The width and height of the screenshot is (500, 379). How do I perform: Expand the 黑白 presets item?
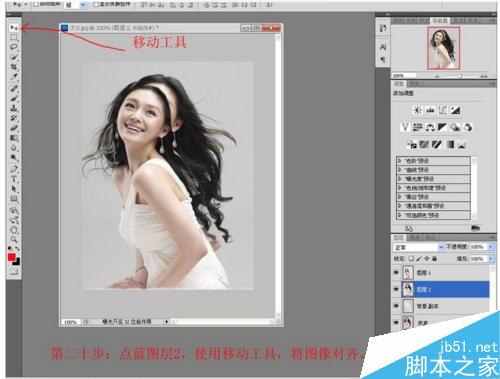434,197
